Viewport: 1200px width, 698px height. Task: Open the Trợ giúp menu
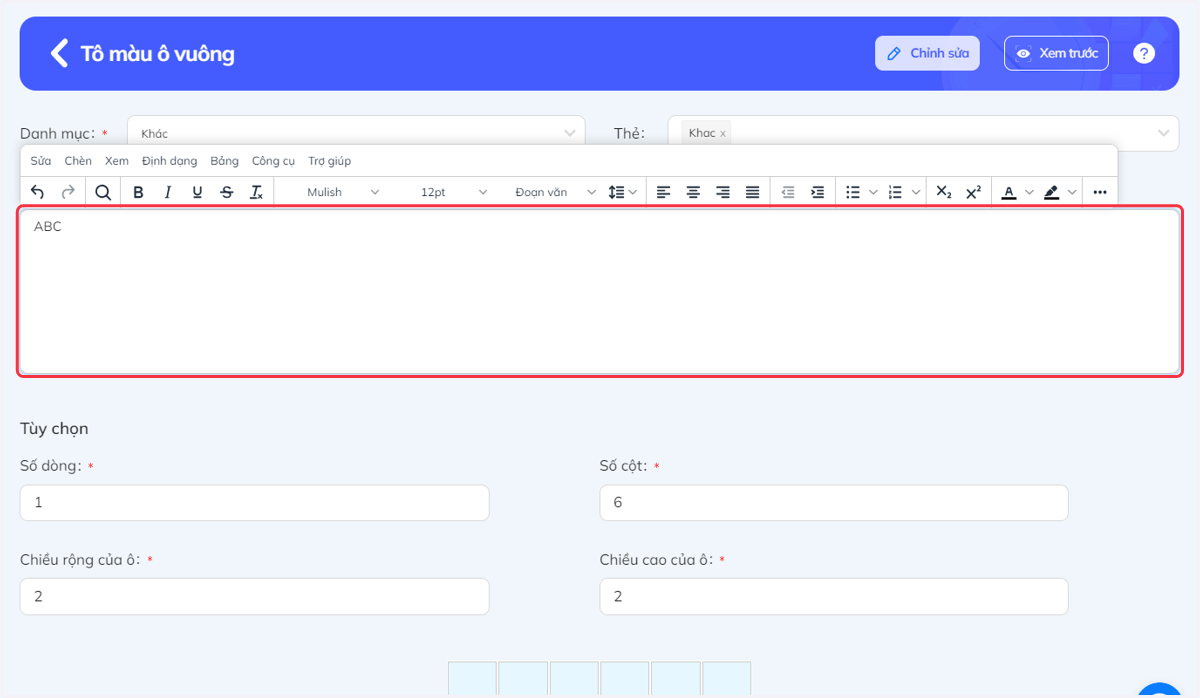coord(329,161)
